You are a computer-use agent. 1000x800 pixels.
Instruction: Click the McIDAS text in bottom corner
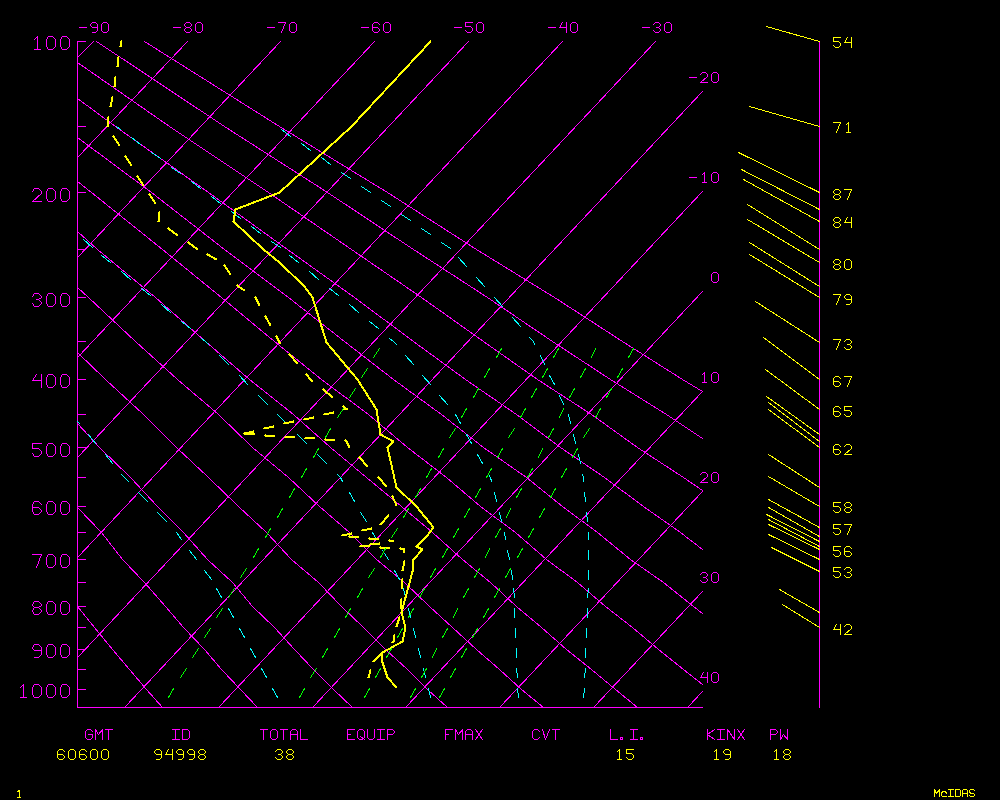point(954,793)
